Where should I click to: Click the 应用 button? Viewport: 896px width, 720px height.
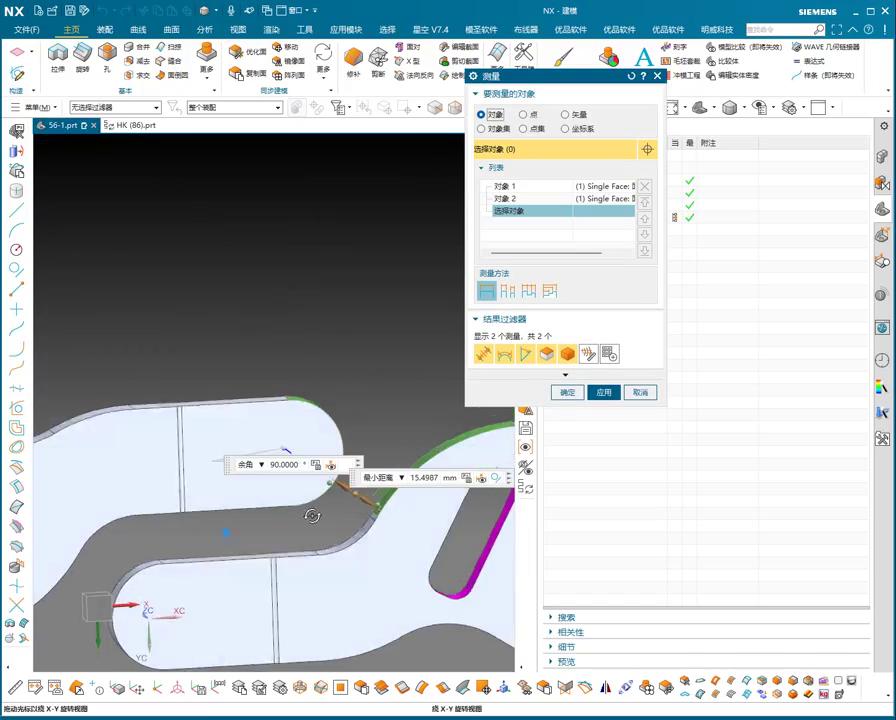click(603, 393)
